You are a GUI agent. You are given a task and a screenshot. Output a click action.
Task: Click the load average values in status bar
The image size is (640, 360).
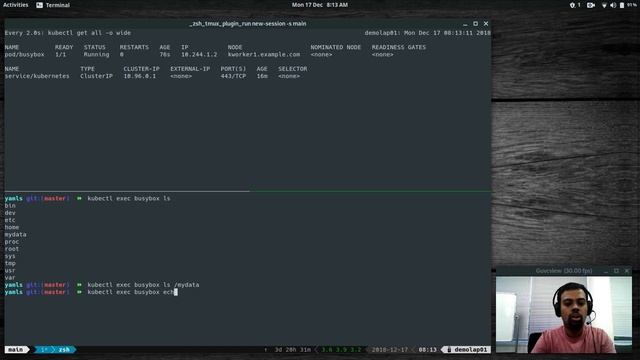(341, 350)
